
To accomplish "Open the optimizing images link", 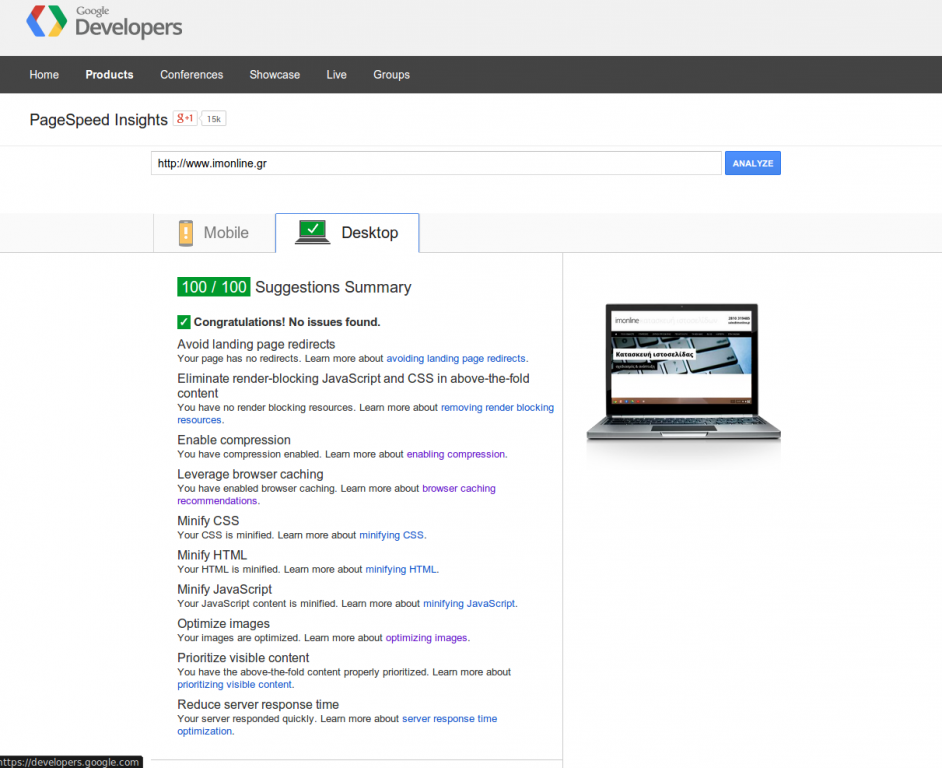I will [x=427, y=638].
